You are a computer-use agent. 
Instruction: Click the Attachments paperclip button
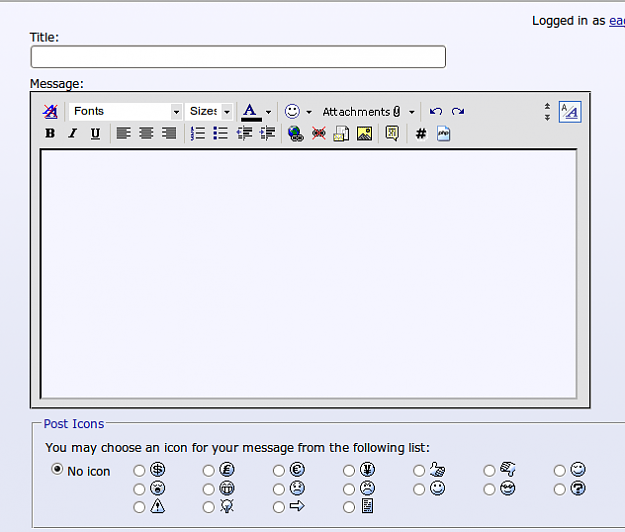click(x=362, y=112)
